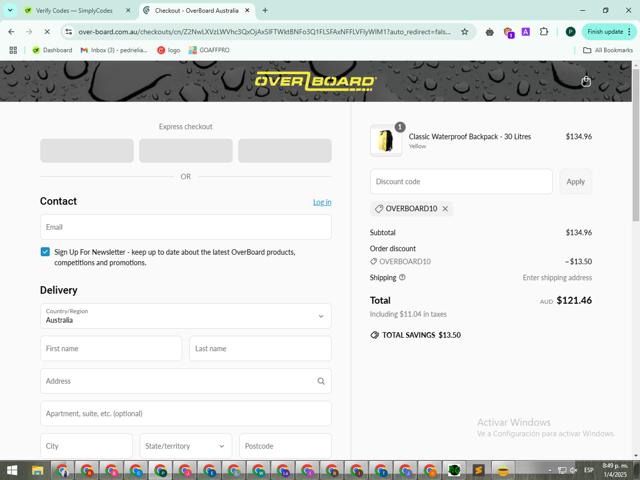Focus the Email input field
This screenshot has height=480, width=640.
[186, 227]
